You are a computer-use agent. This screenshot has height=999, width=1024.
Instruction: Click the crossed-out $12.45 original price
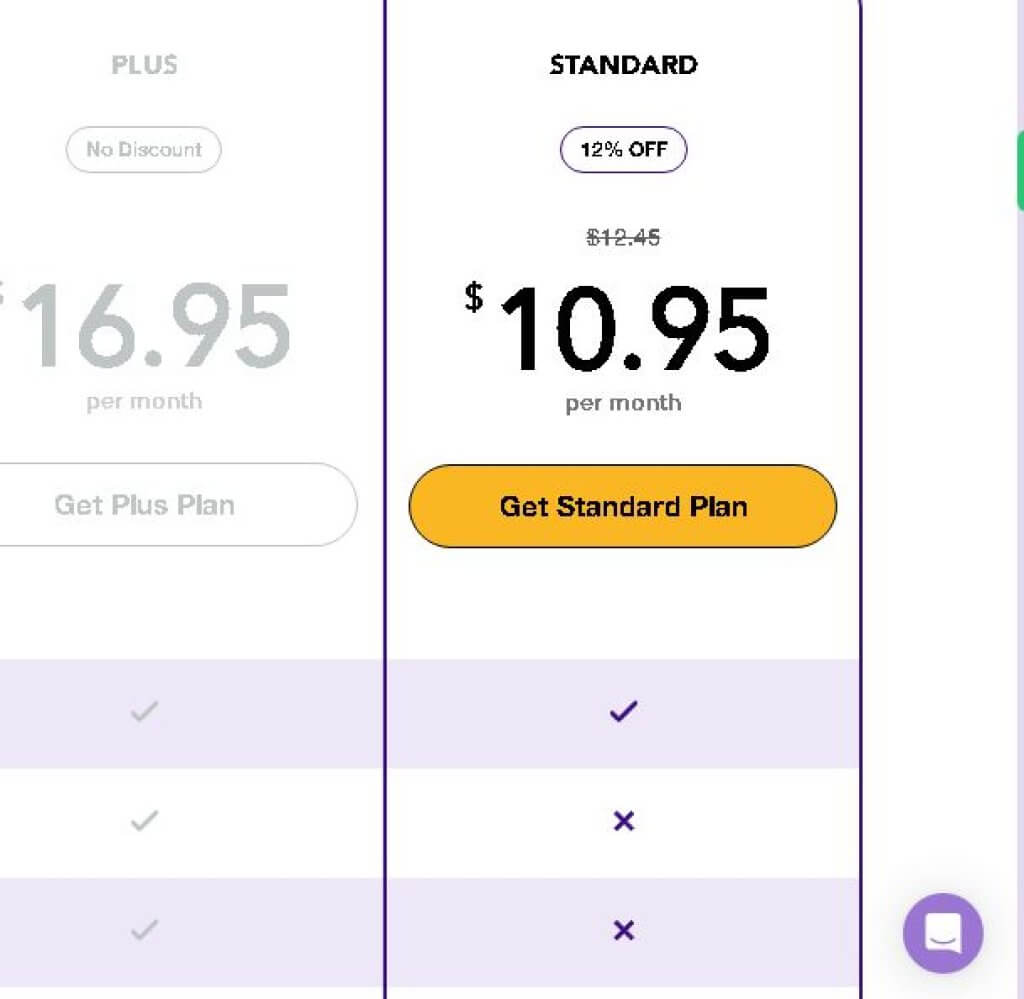[623, 238]
